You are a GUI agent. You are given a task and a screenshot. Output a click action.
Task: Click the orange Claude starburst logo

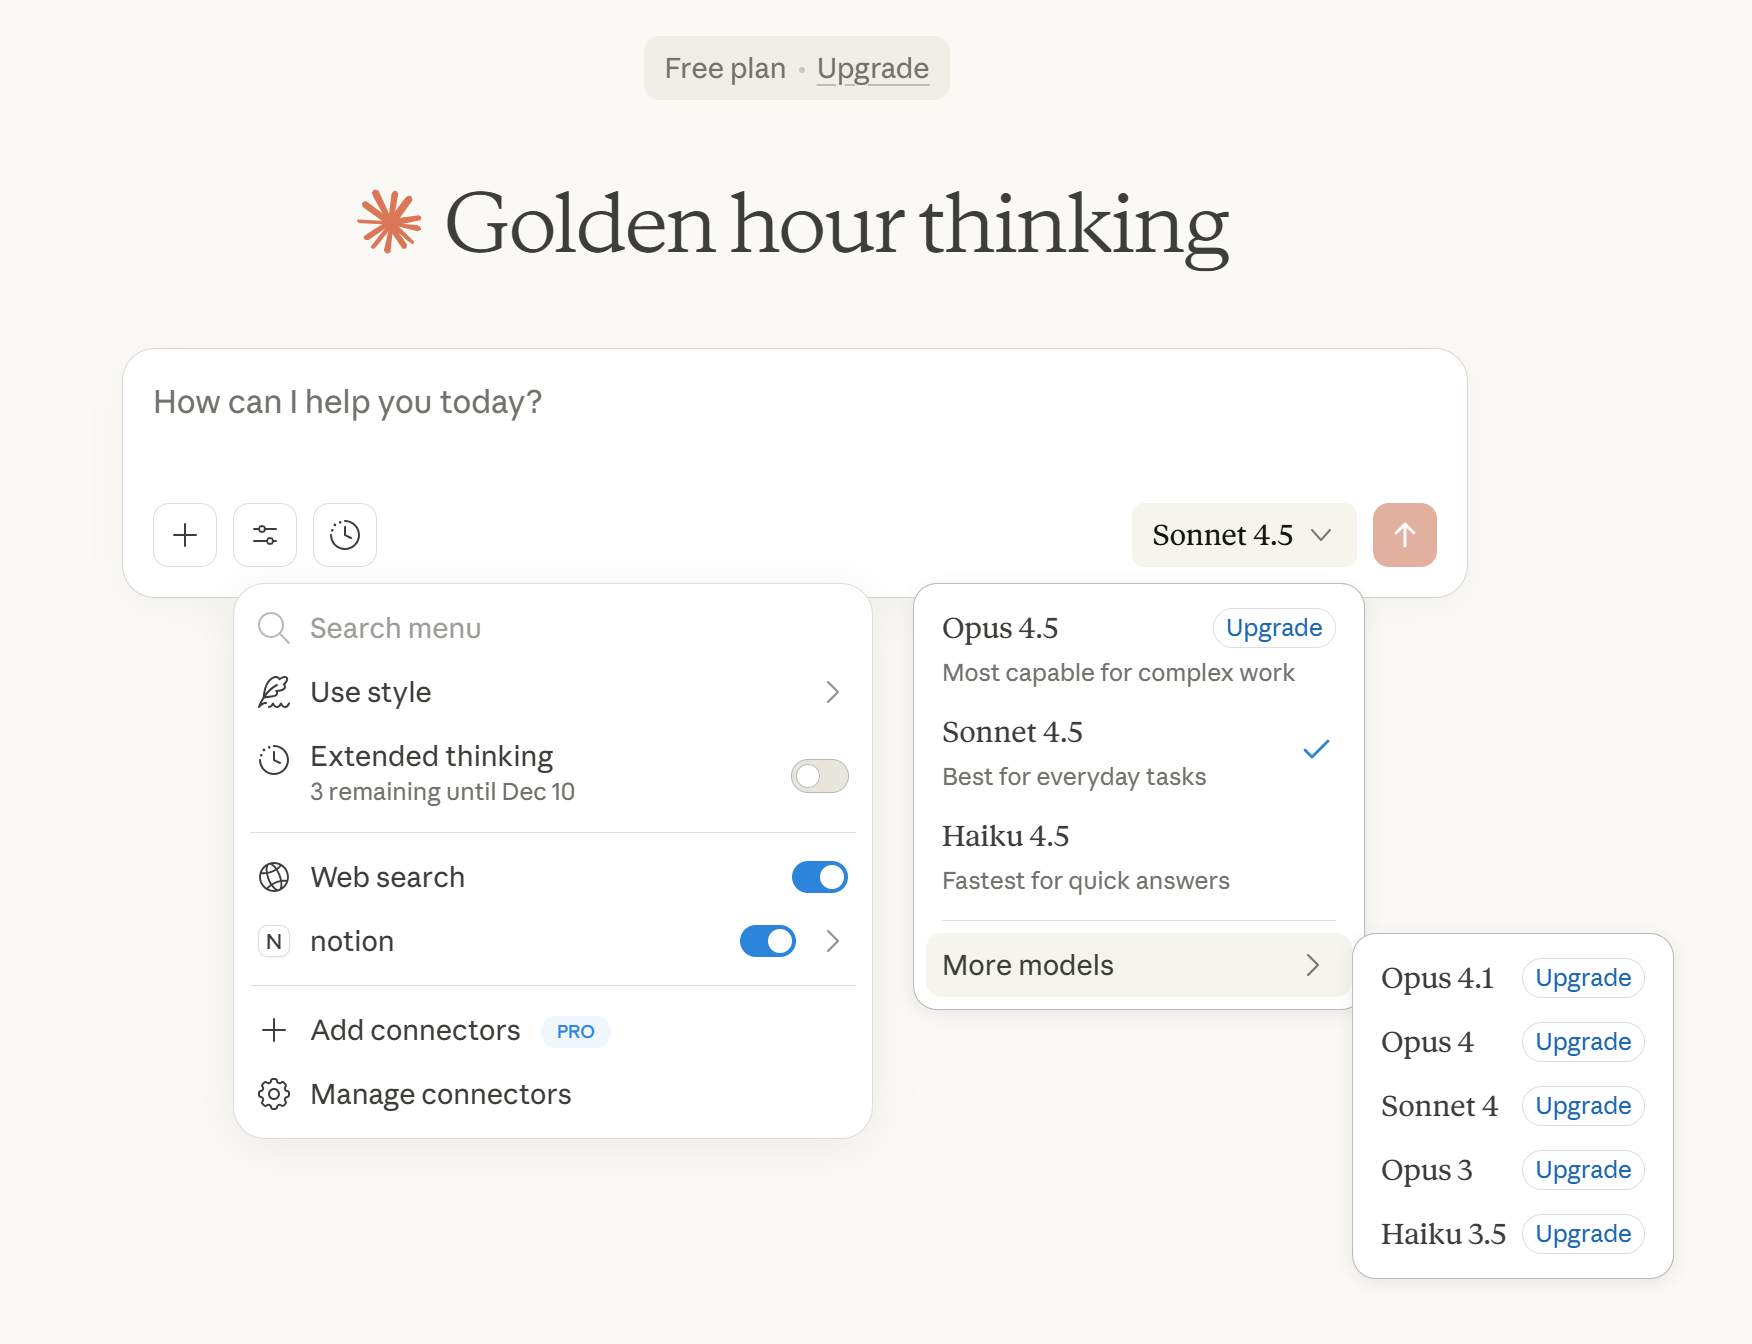(x=389, y=221)
